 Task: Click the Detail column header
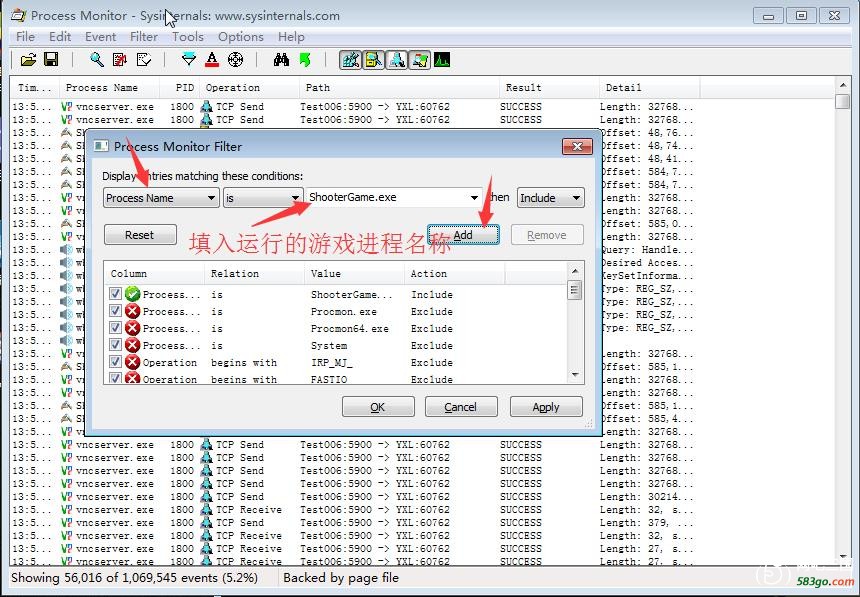[649, 88]
